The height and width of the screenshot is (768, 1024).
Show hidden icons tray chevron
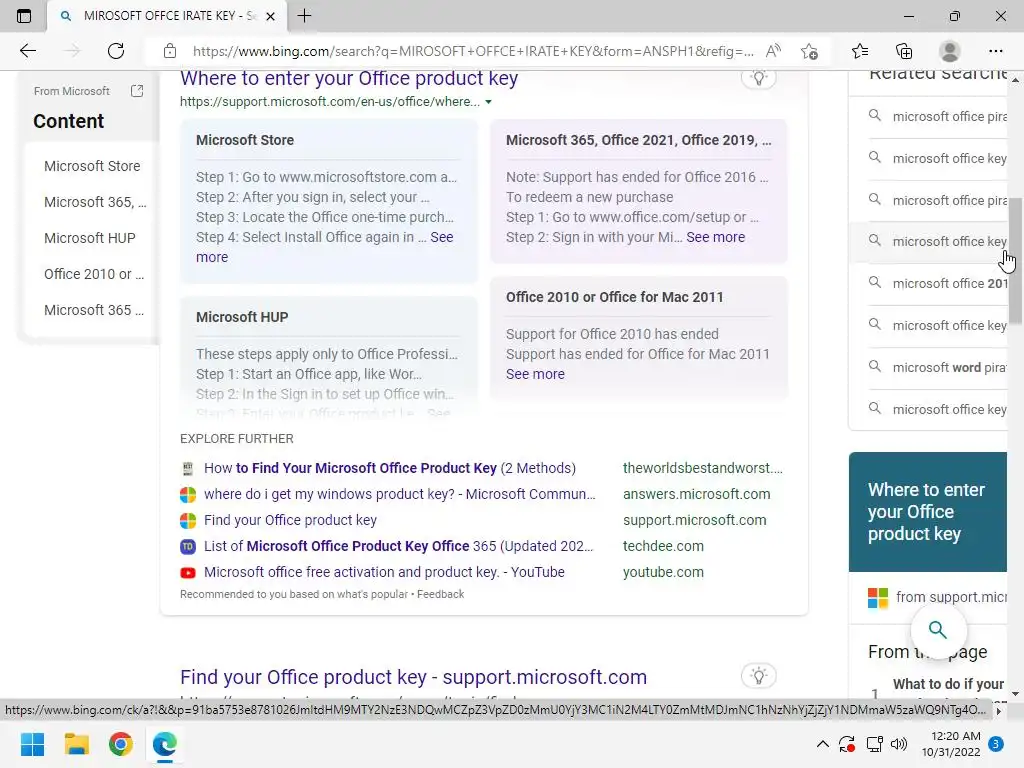pos(823,744)
